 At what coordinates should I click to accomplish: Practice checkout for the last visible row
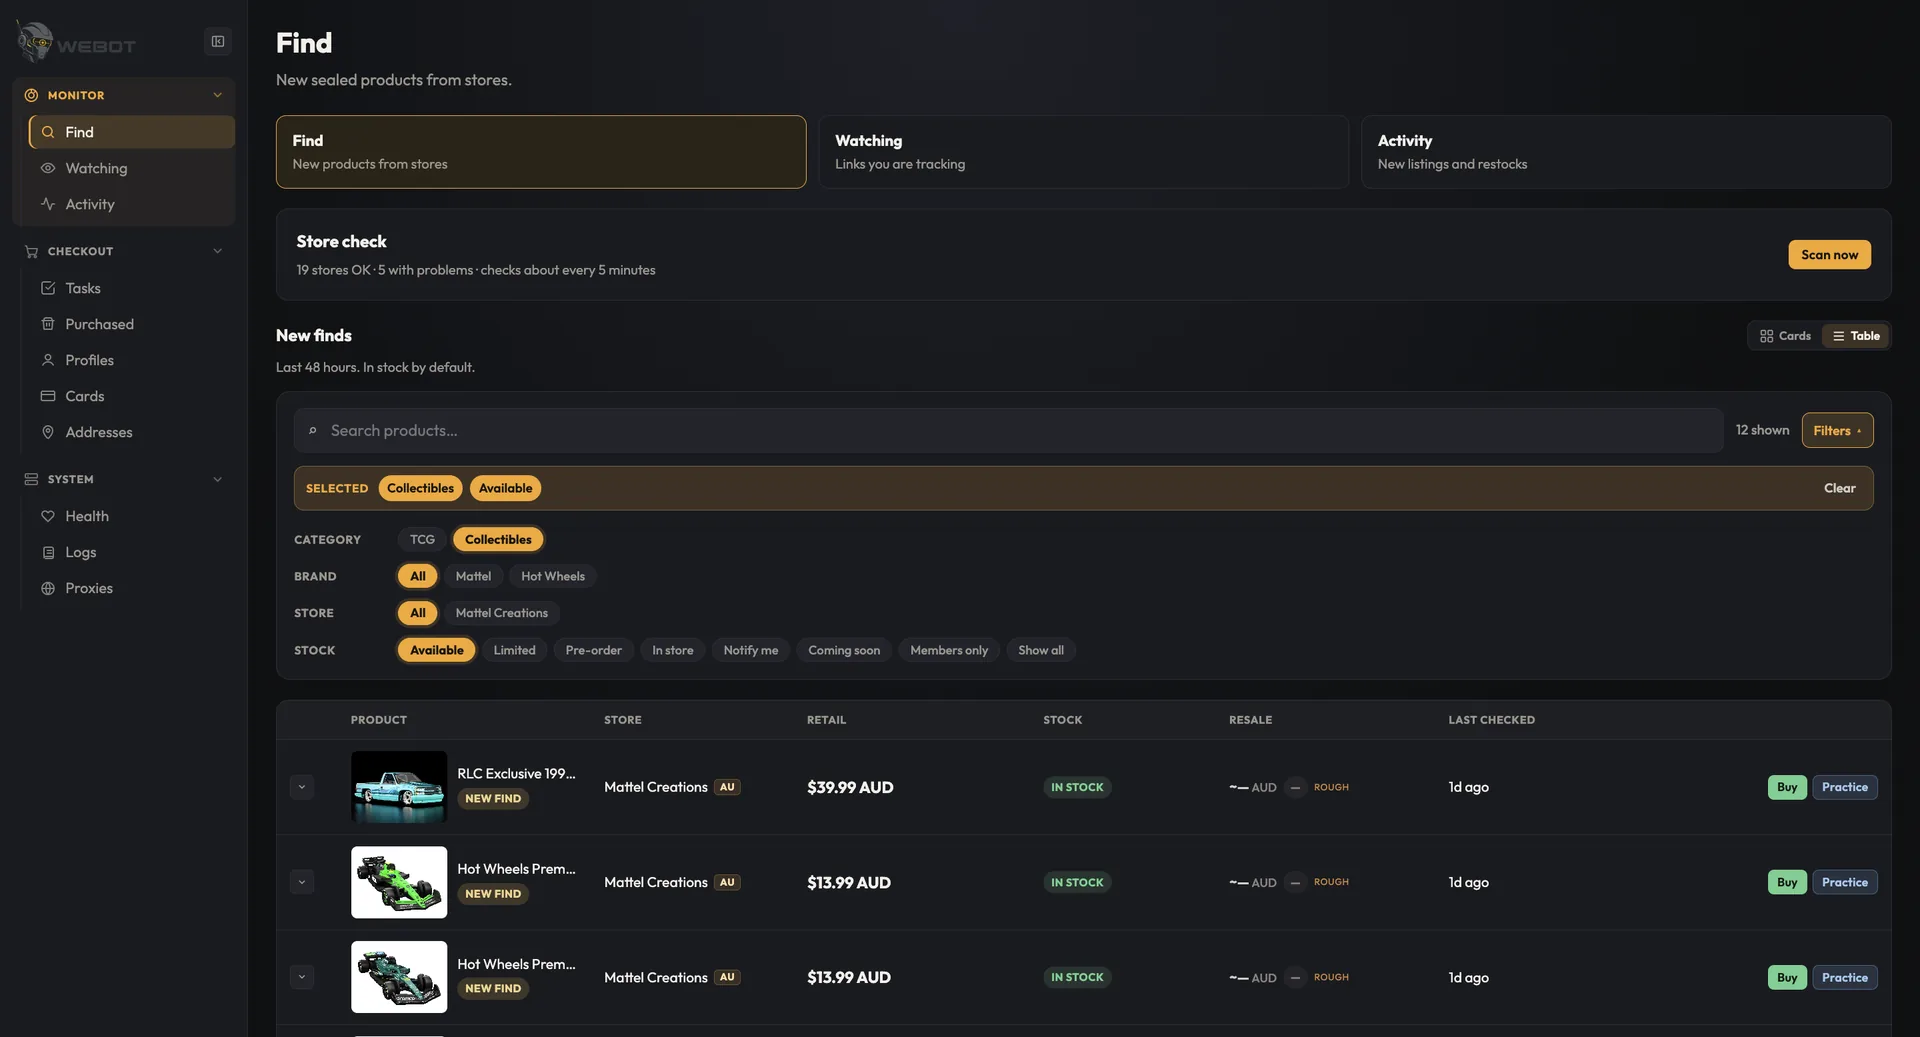coord(1844,977)
